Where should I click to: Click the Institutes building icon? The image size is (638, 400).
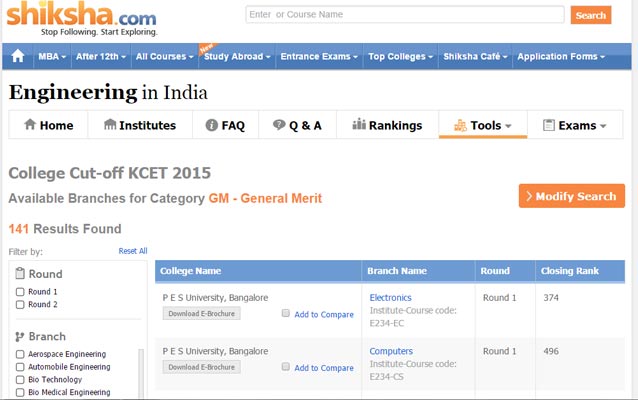click(x=109, y=125)
